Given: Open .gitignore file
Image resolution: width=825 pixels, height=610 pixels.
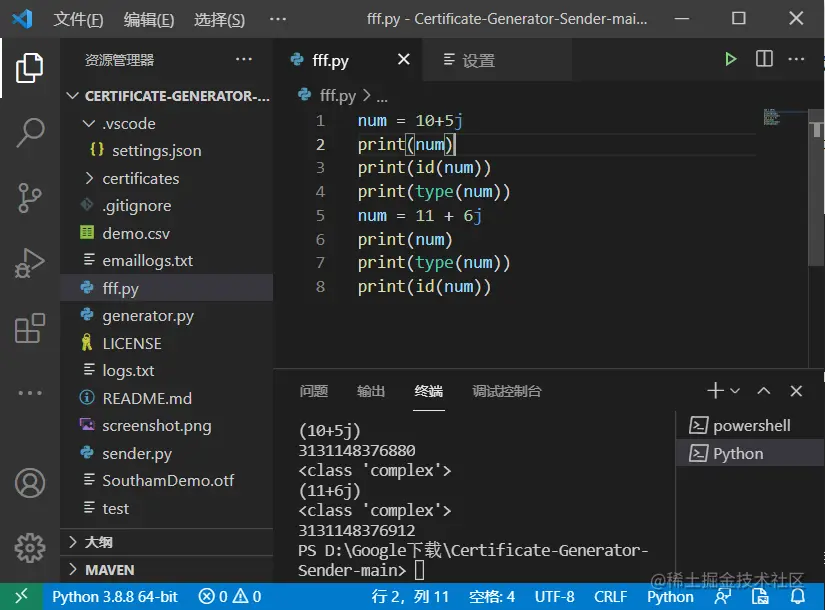Looking at the screenshot, I should click(x=166, y=206).
